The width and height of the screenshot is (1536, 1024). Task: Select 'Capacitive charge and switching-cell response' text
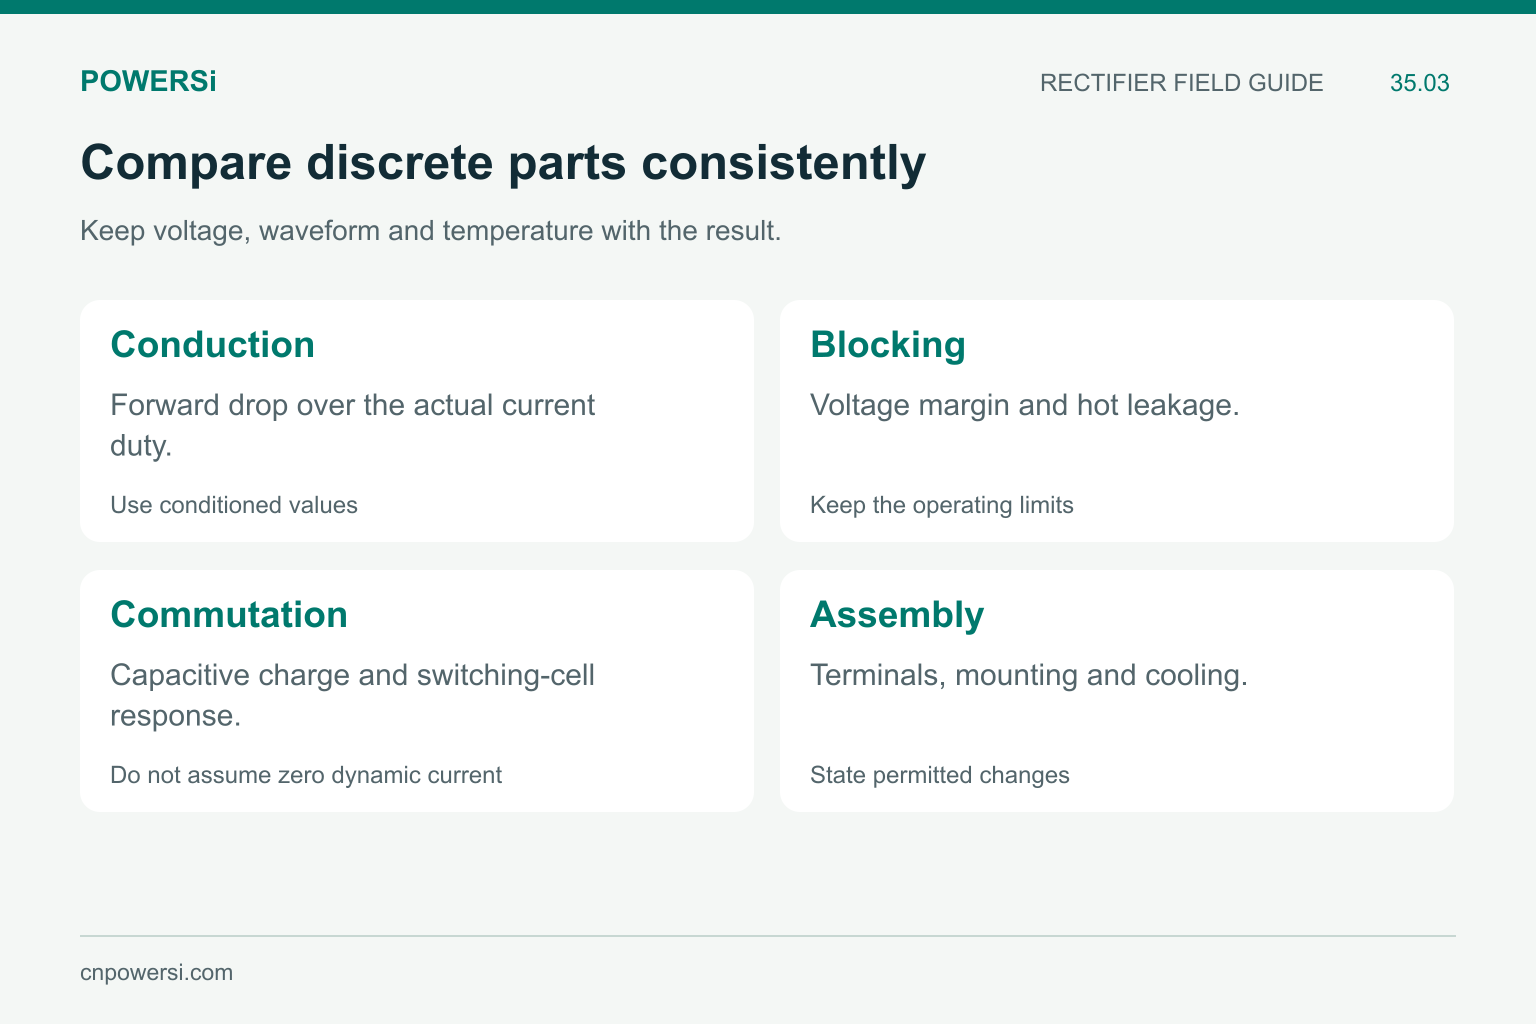pyautogui.click(x=352, y=695)
